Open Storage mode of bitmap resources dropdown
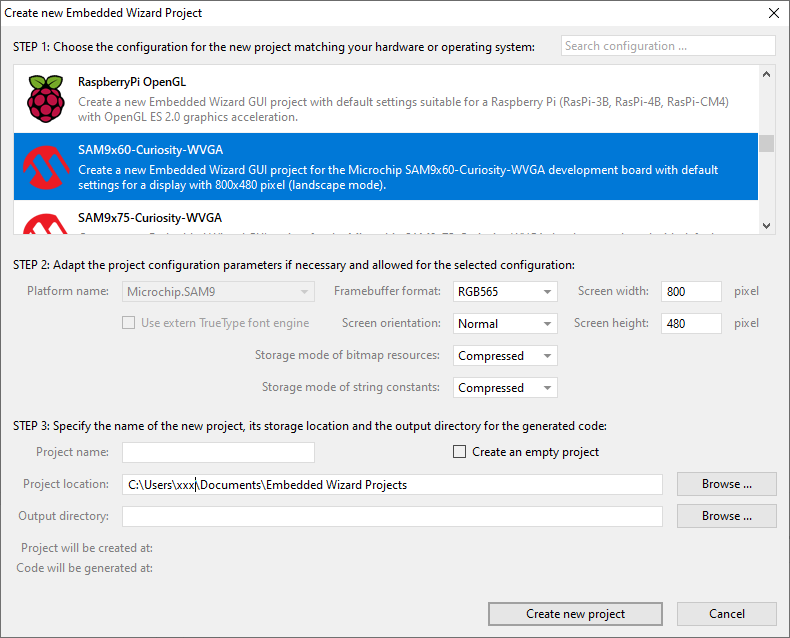Viewport: 790px width, 638px height. tap(505, 356)
